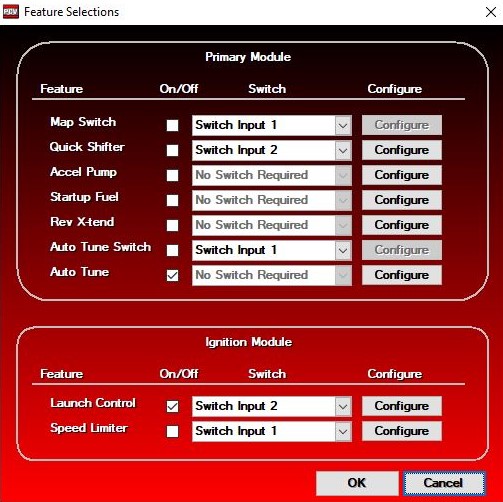Open Launch Control switch input dropdown
Image resolution: width=503 pixels, height=502 pixels.
point(272,406)
